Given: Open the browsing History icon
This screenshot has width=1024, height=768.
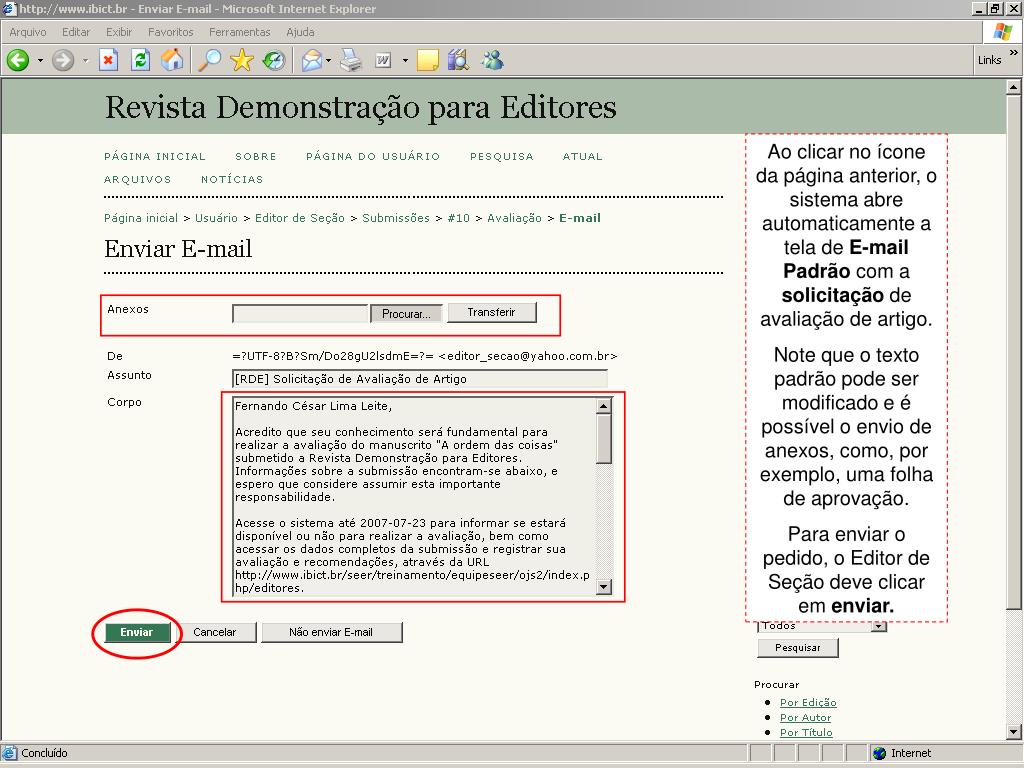Looking at the screenshot, I should (274, 61).
